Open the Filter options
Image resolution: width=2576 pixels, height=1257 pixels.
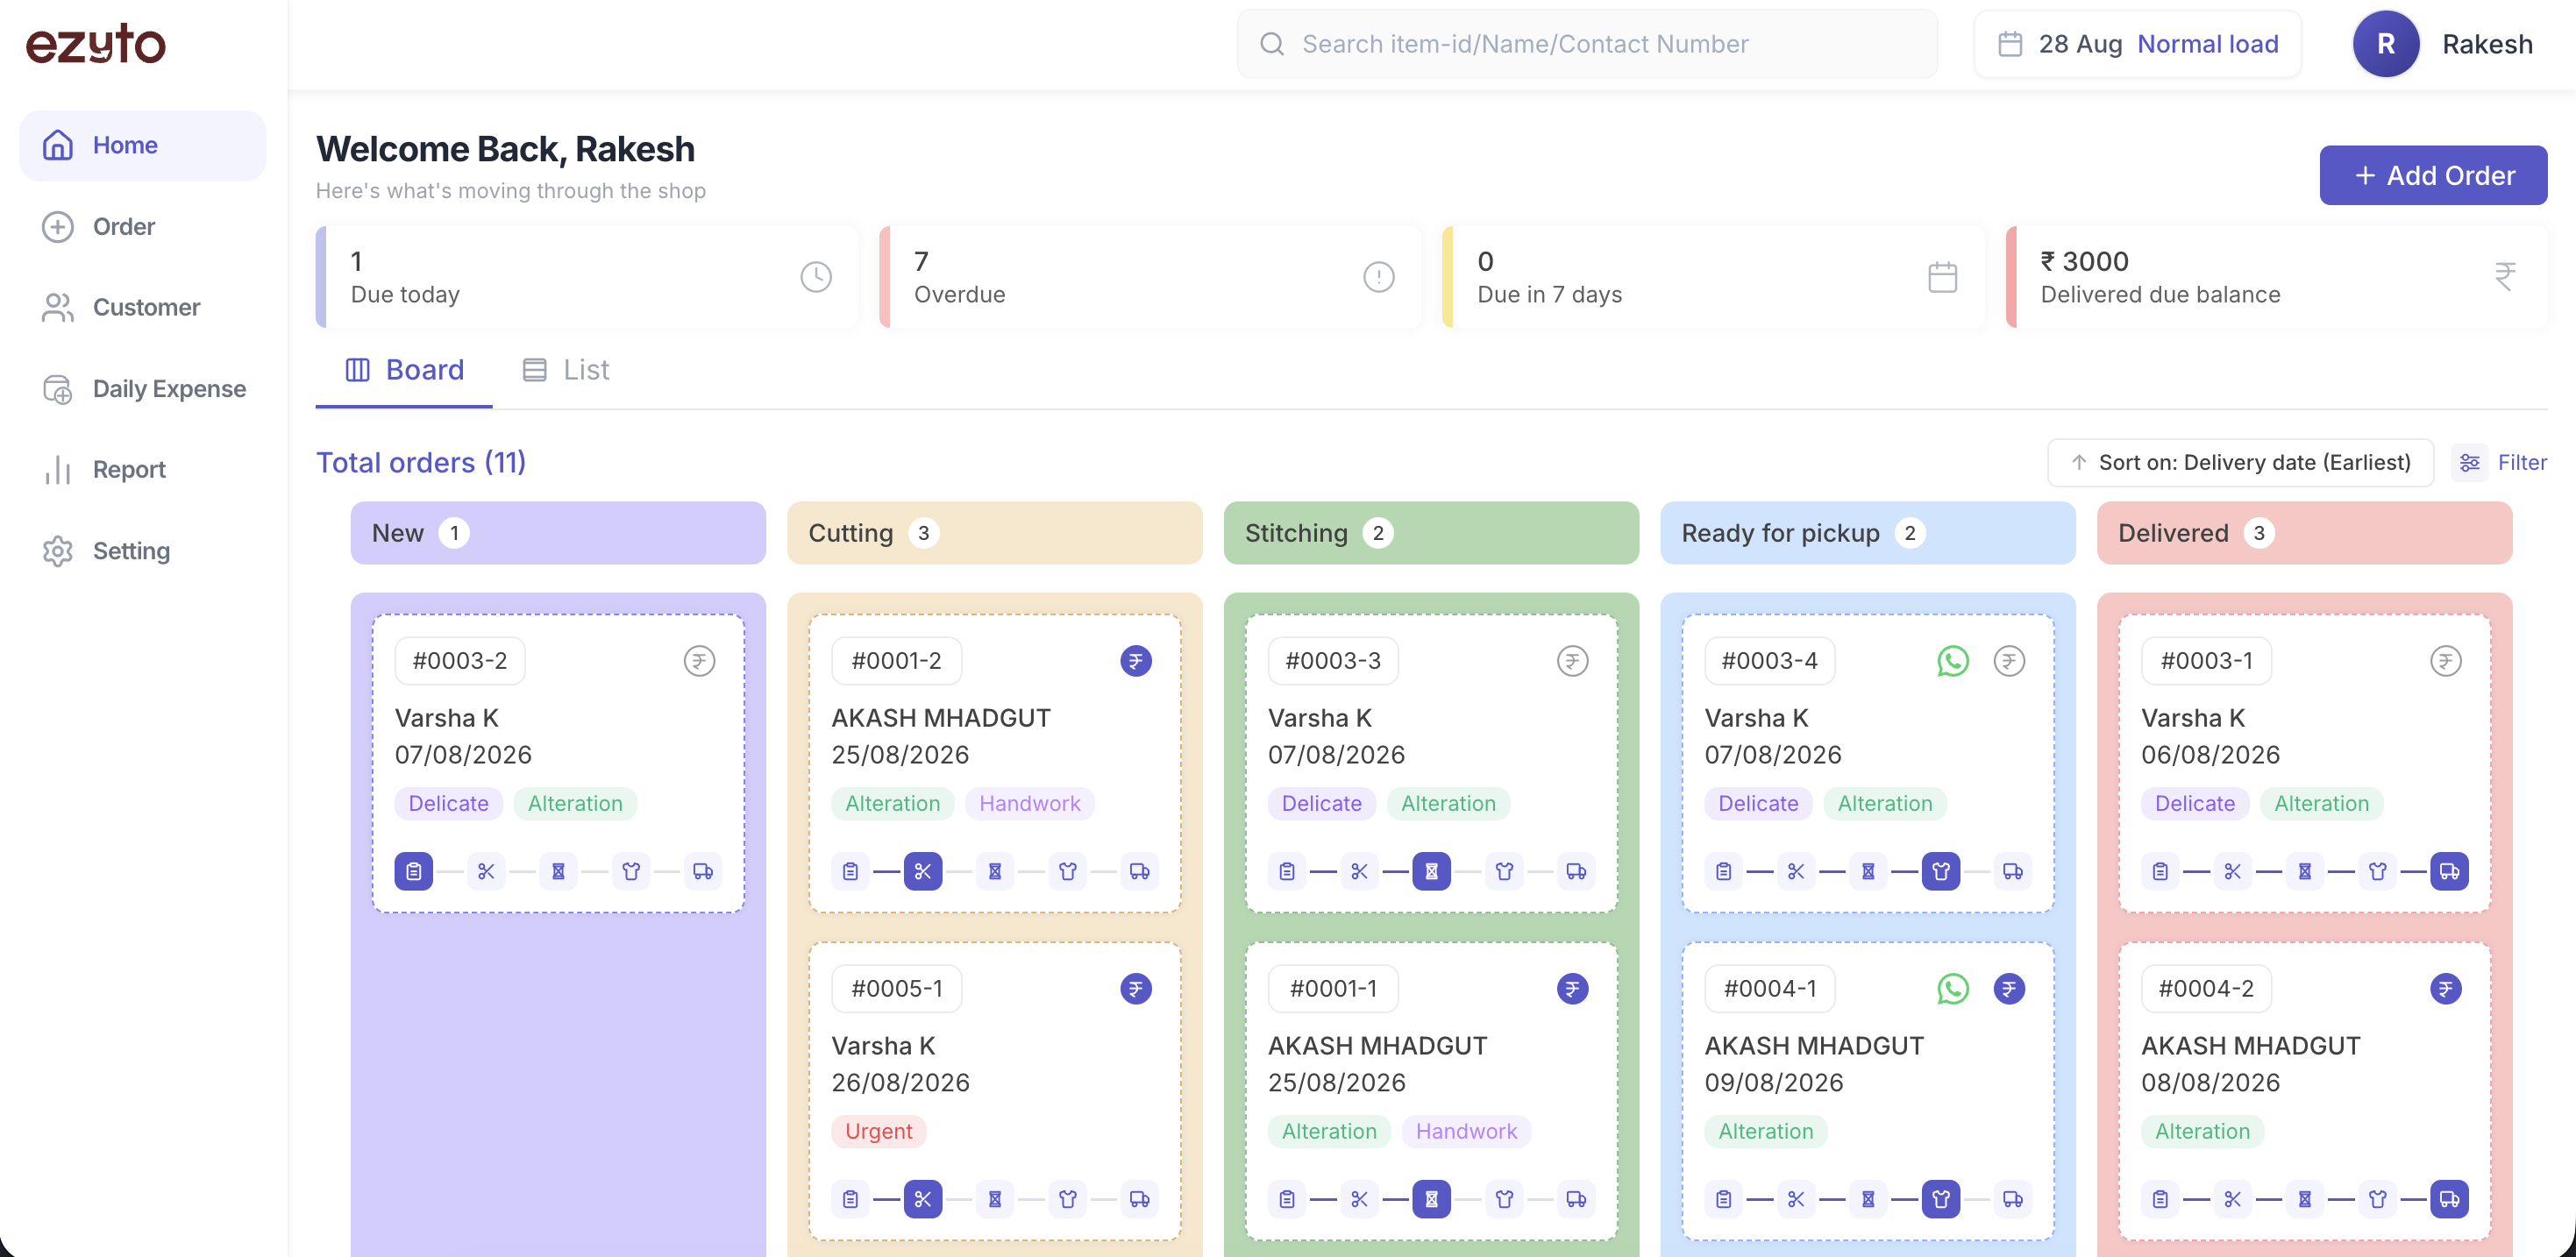(2501, 463)
